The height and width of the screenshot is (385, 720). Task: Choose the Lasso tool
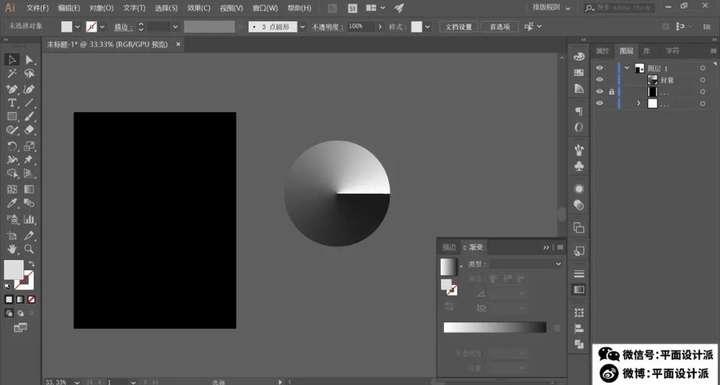[x=29, y=74]
